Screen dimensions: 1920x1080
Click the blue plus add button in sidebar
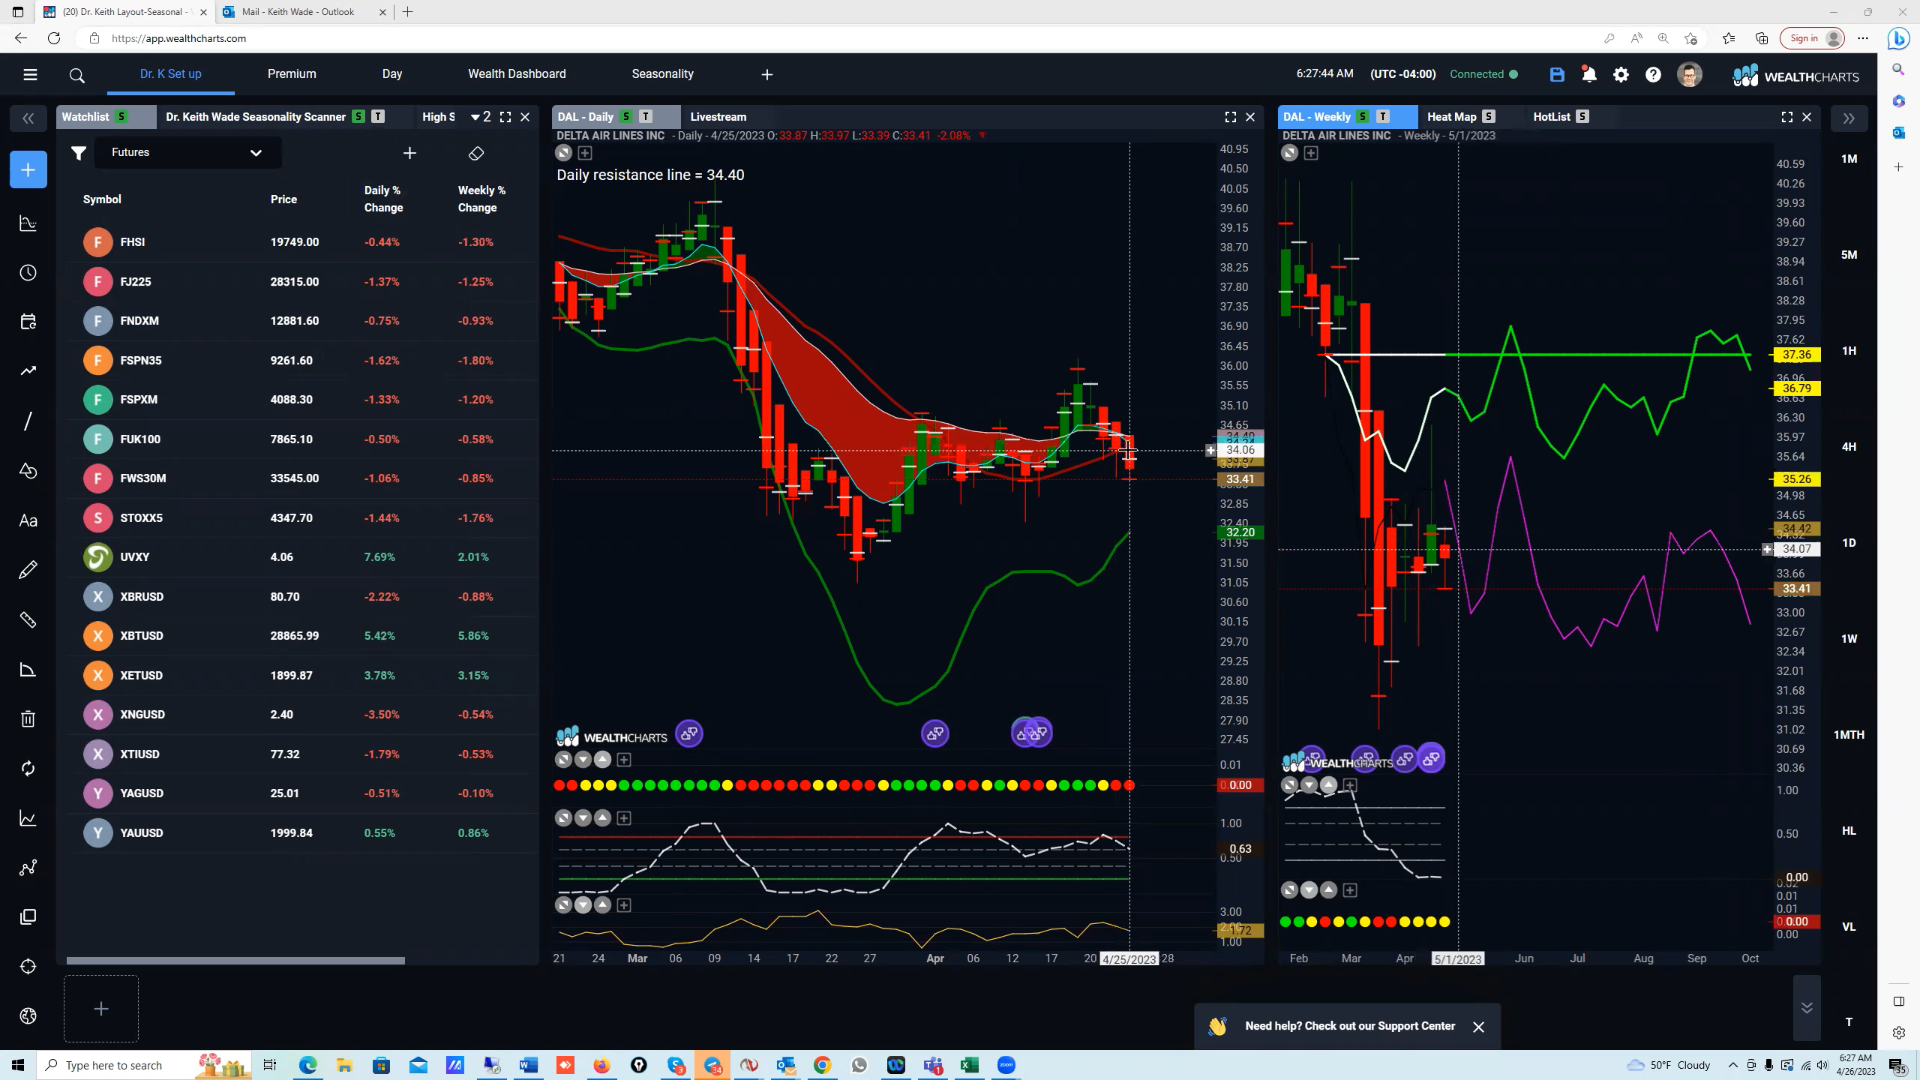tap(28, 169)
